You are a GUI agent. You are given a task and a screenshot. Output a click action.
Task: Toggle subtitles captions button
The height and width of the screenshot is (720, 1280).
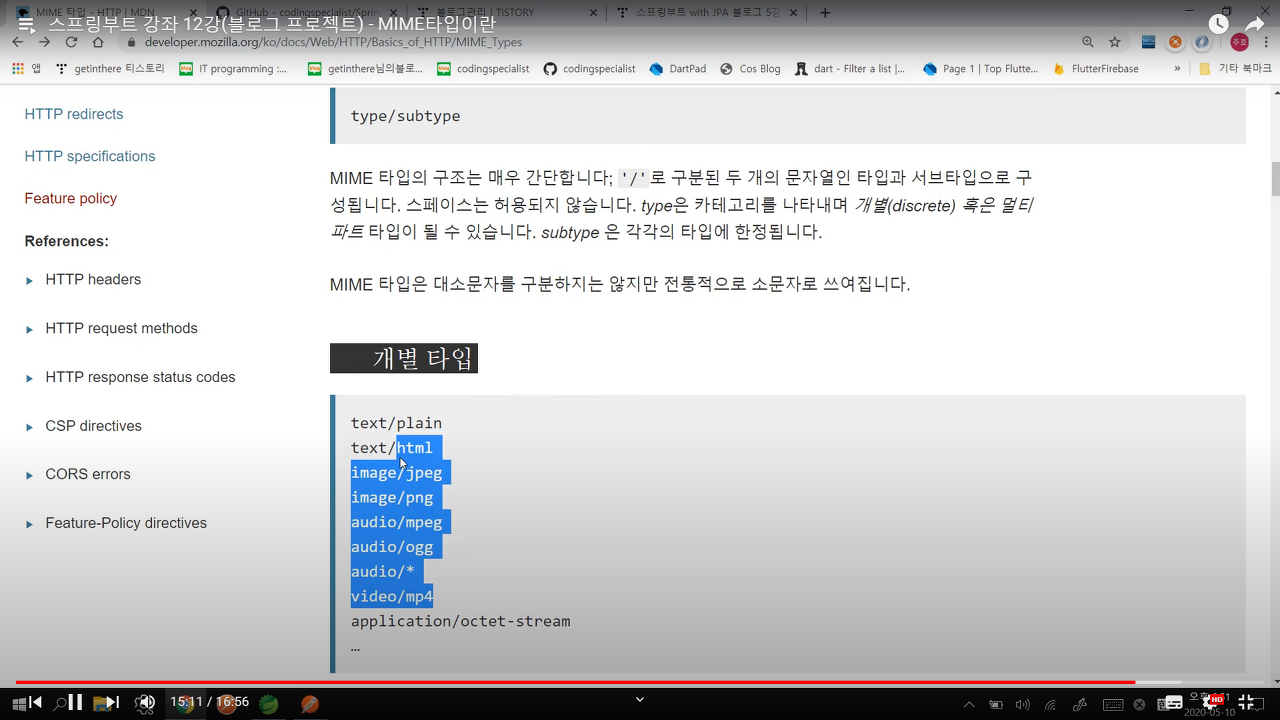[1173, 702]
